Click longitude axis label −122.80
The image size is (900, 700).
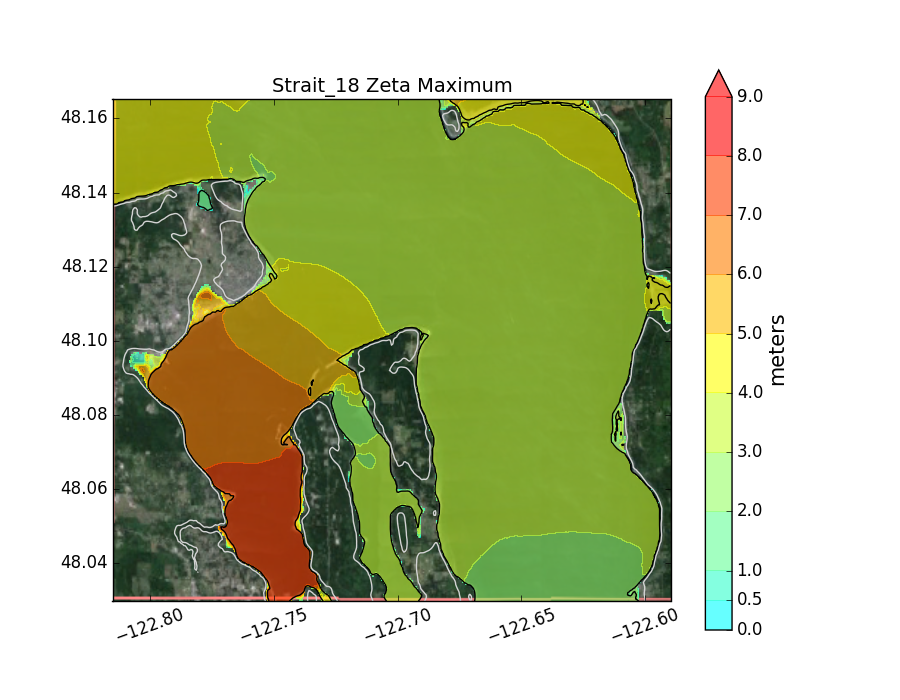(x=150, y=624)
